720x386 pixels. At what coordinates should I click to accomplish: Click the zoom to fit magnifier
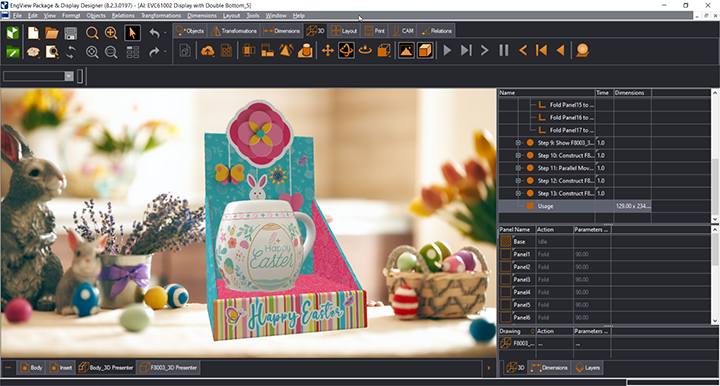point(92,52)
